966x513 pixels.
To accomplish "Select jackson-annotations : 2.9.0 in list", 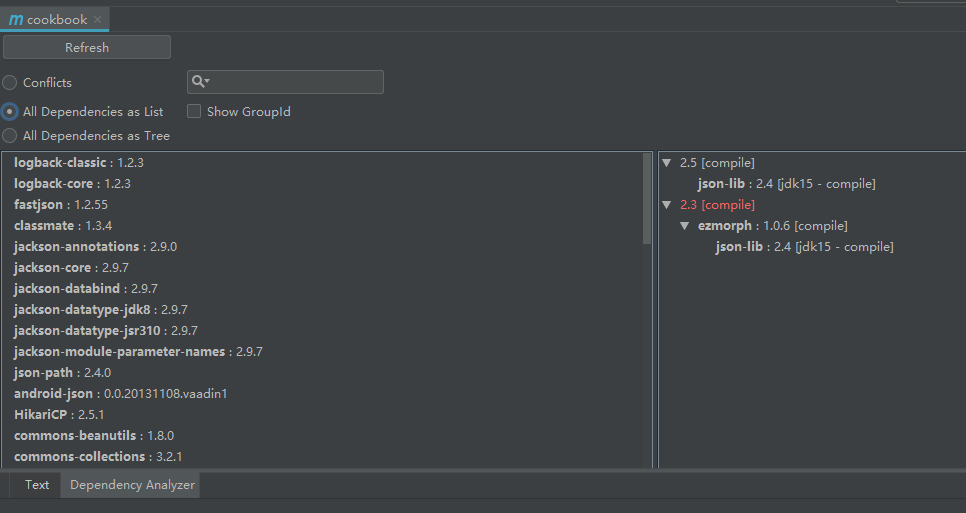I will [95, 246].
